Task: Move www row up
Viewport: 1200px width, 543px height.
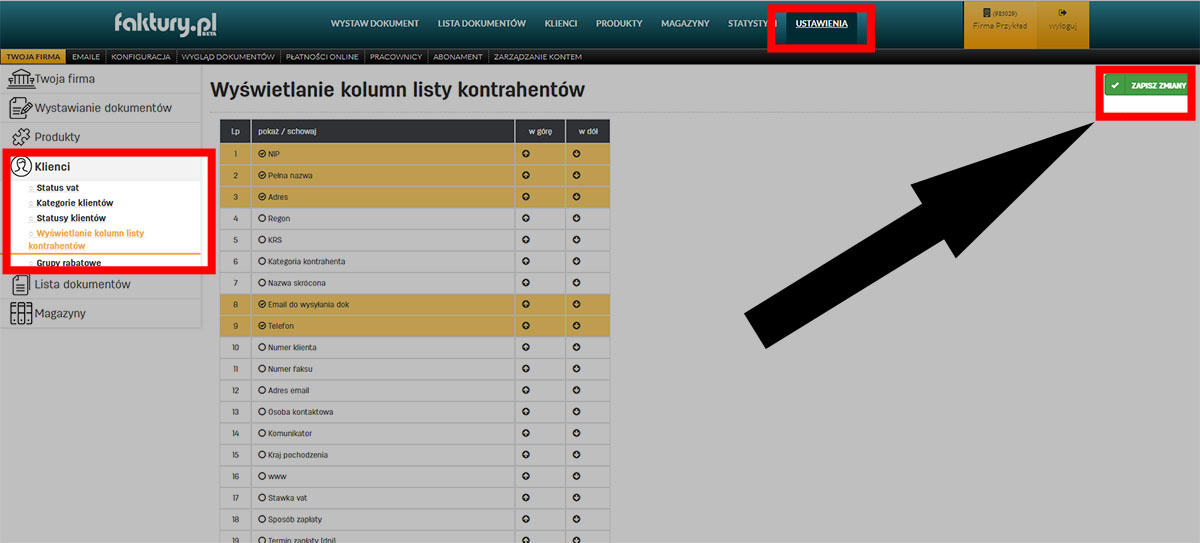Action: pyautogui.click(x=526, y=476)
